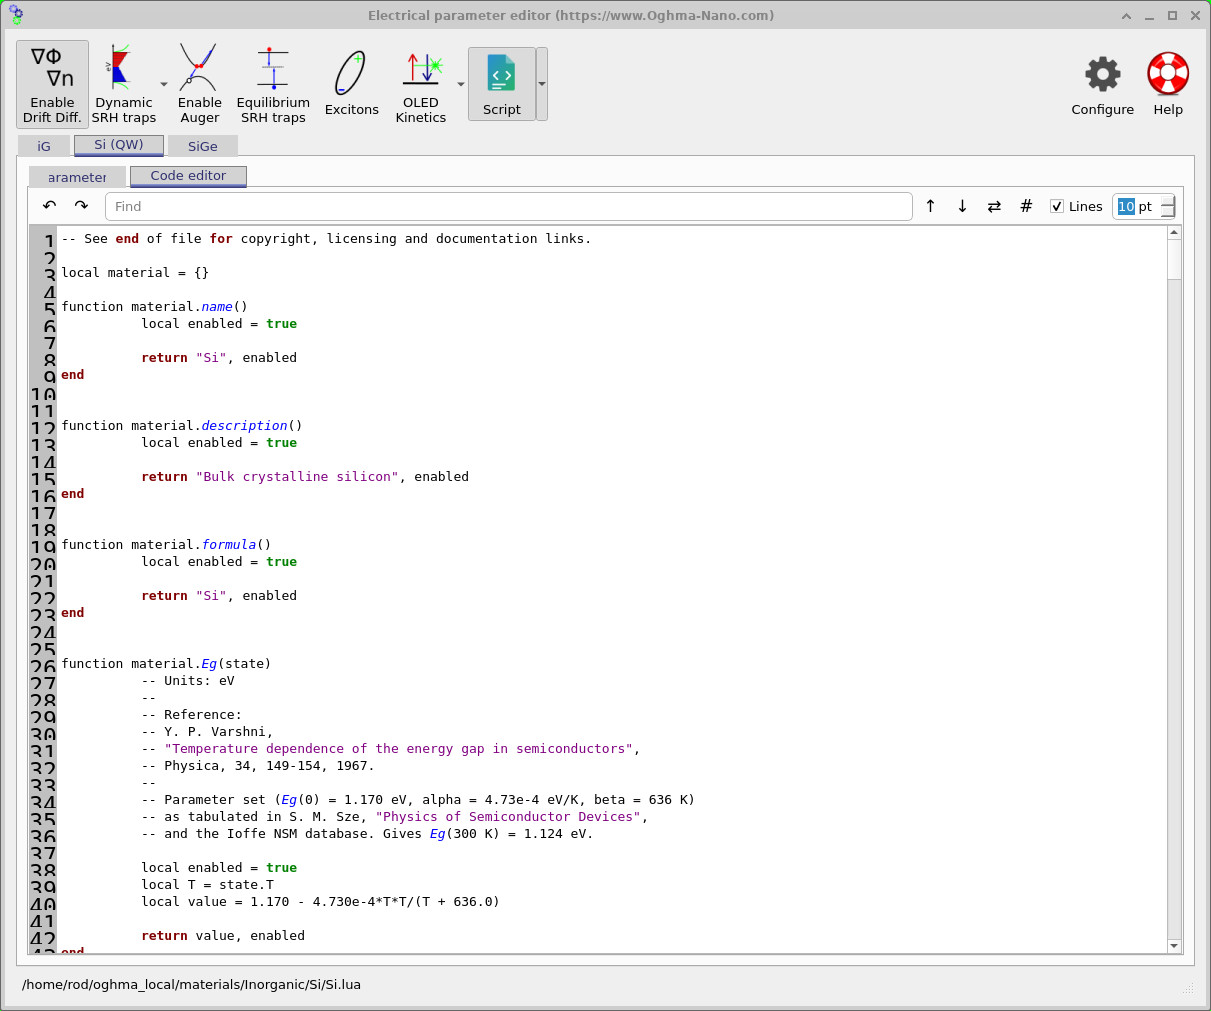Click font size 10 pt field
Image resolution: width=1211 pixels, height=1011 pixels.
coord(1137,206)
